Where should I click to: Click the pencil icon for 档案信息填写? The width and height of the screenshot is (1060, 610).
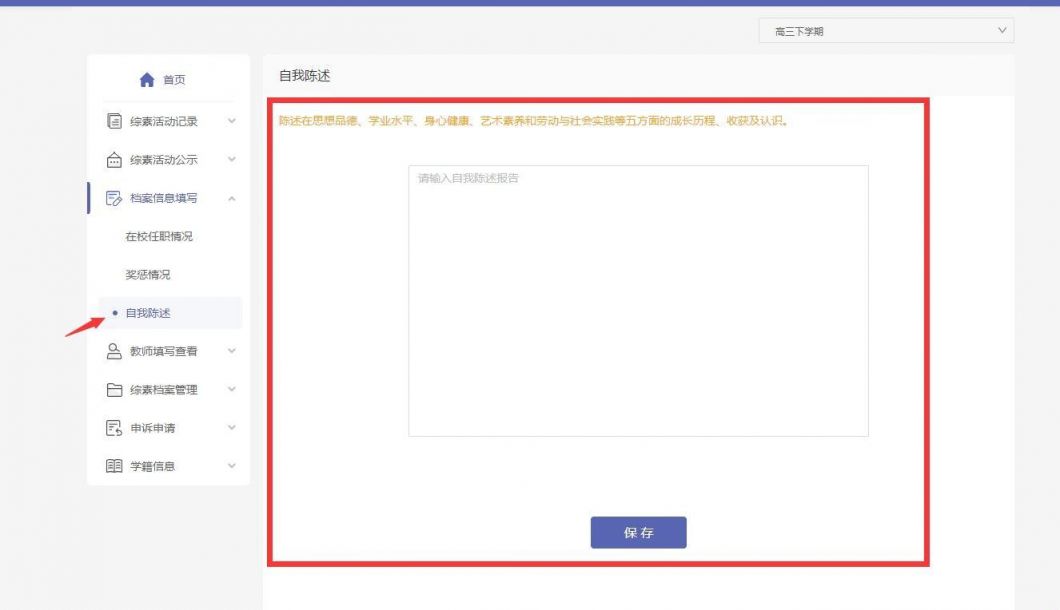pos(113,198)
